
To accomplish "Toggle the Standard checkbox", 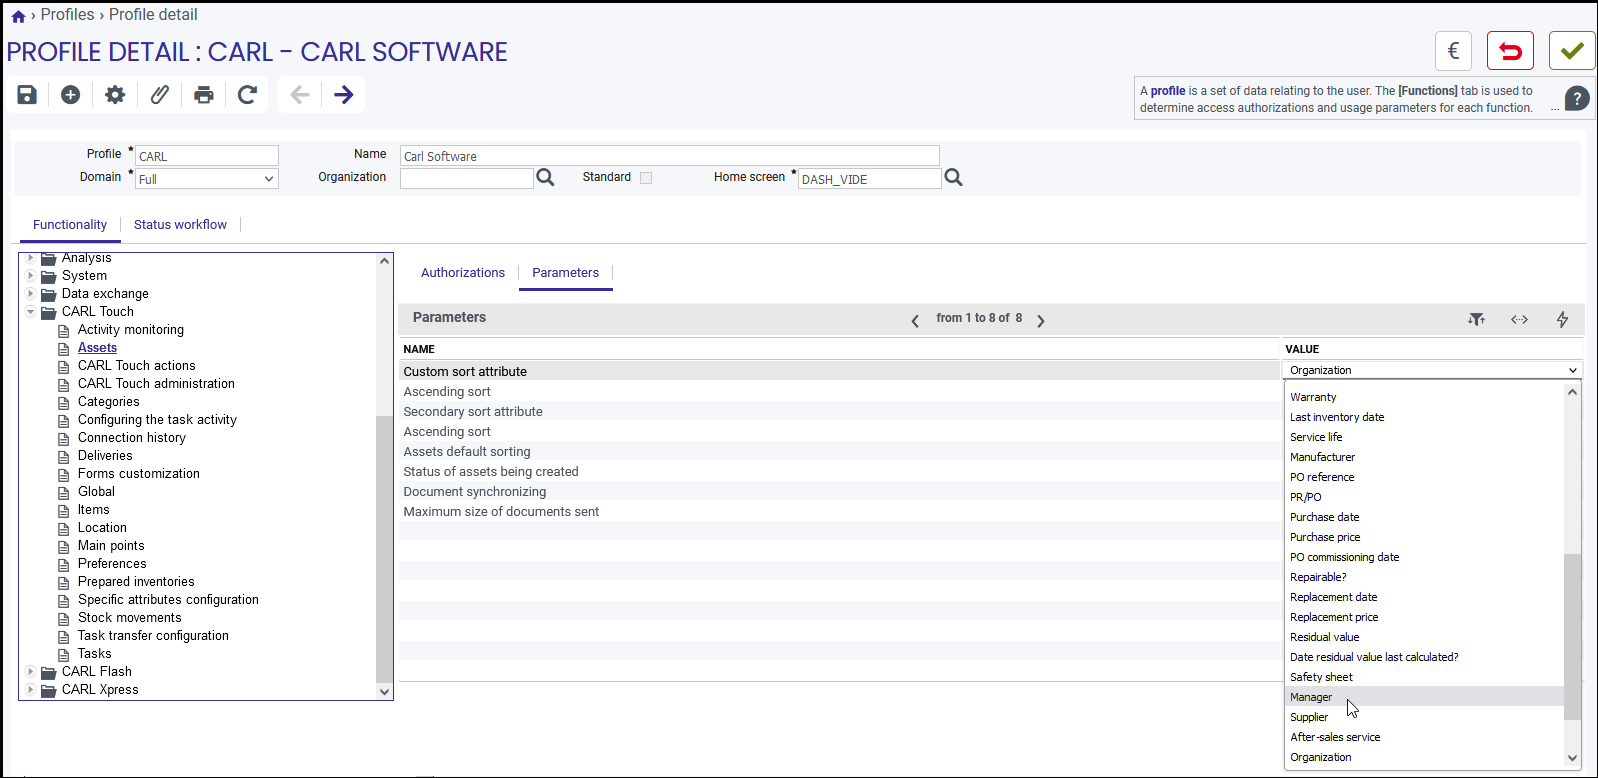I will [646, 178].
